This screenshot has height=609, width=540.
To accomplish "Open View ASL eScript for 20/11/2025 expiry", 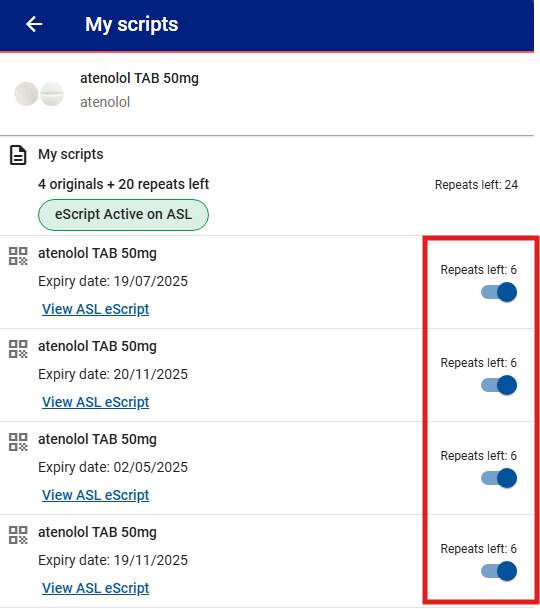I will (96, 402).
